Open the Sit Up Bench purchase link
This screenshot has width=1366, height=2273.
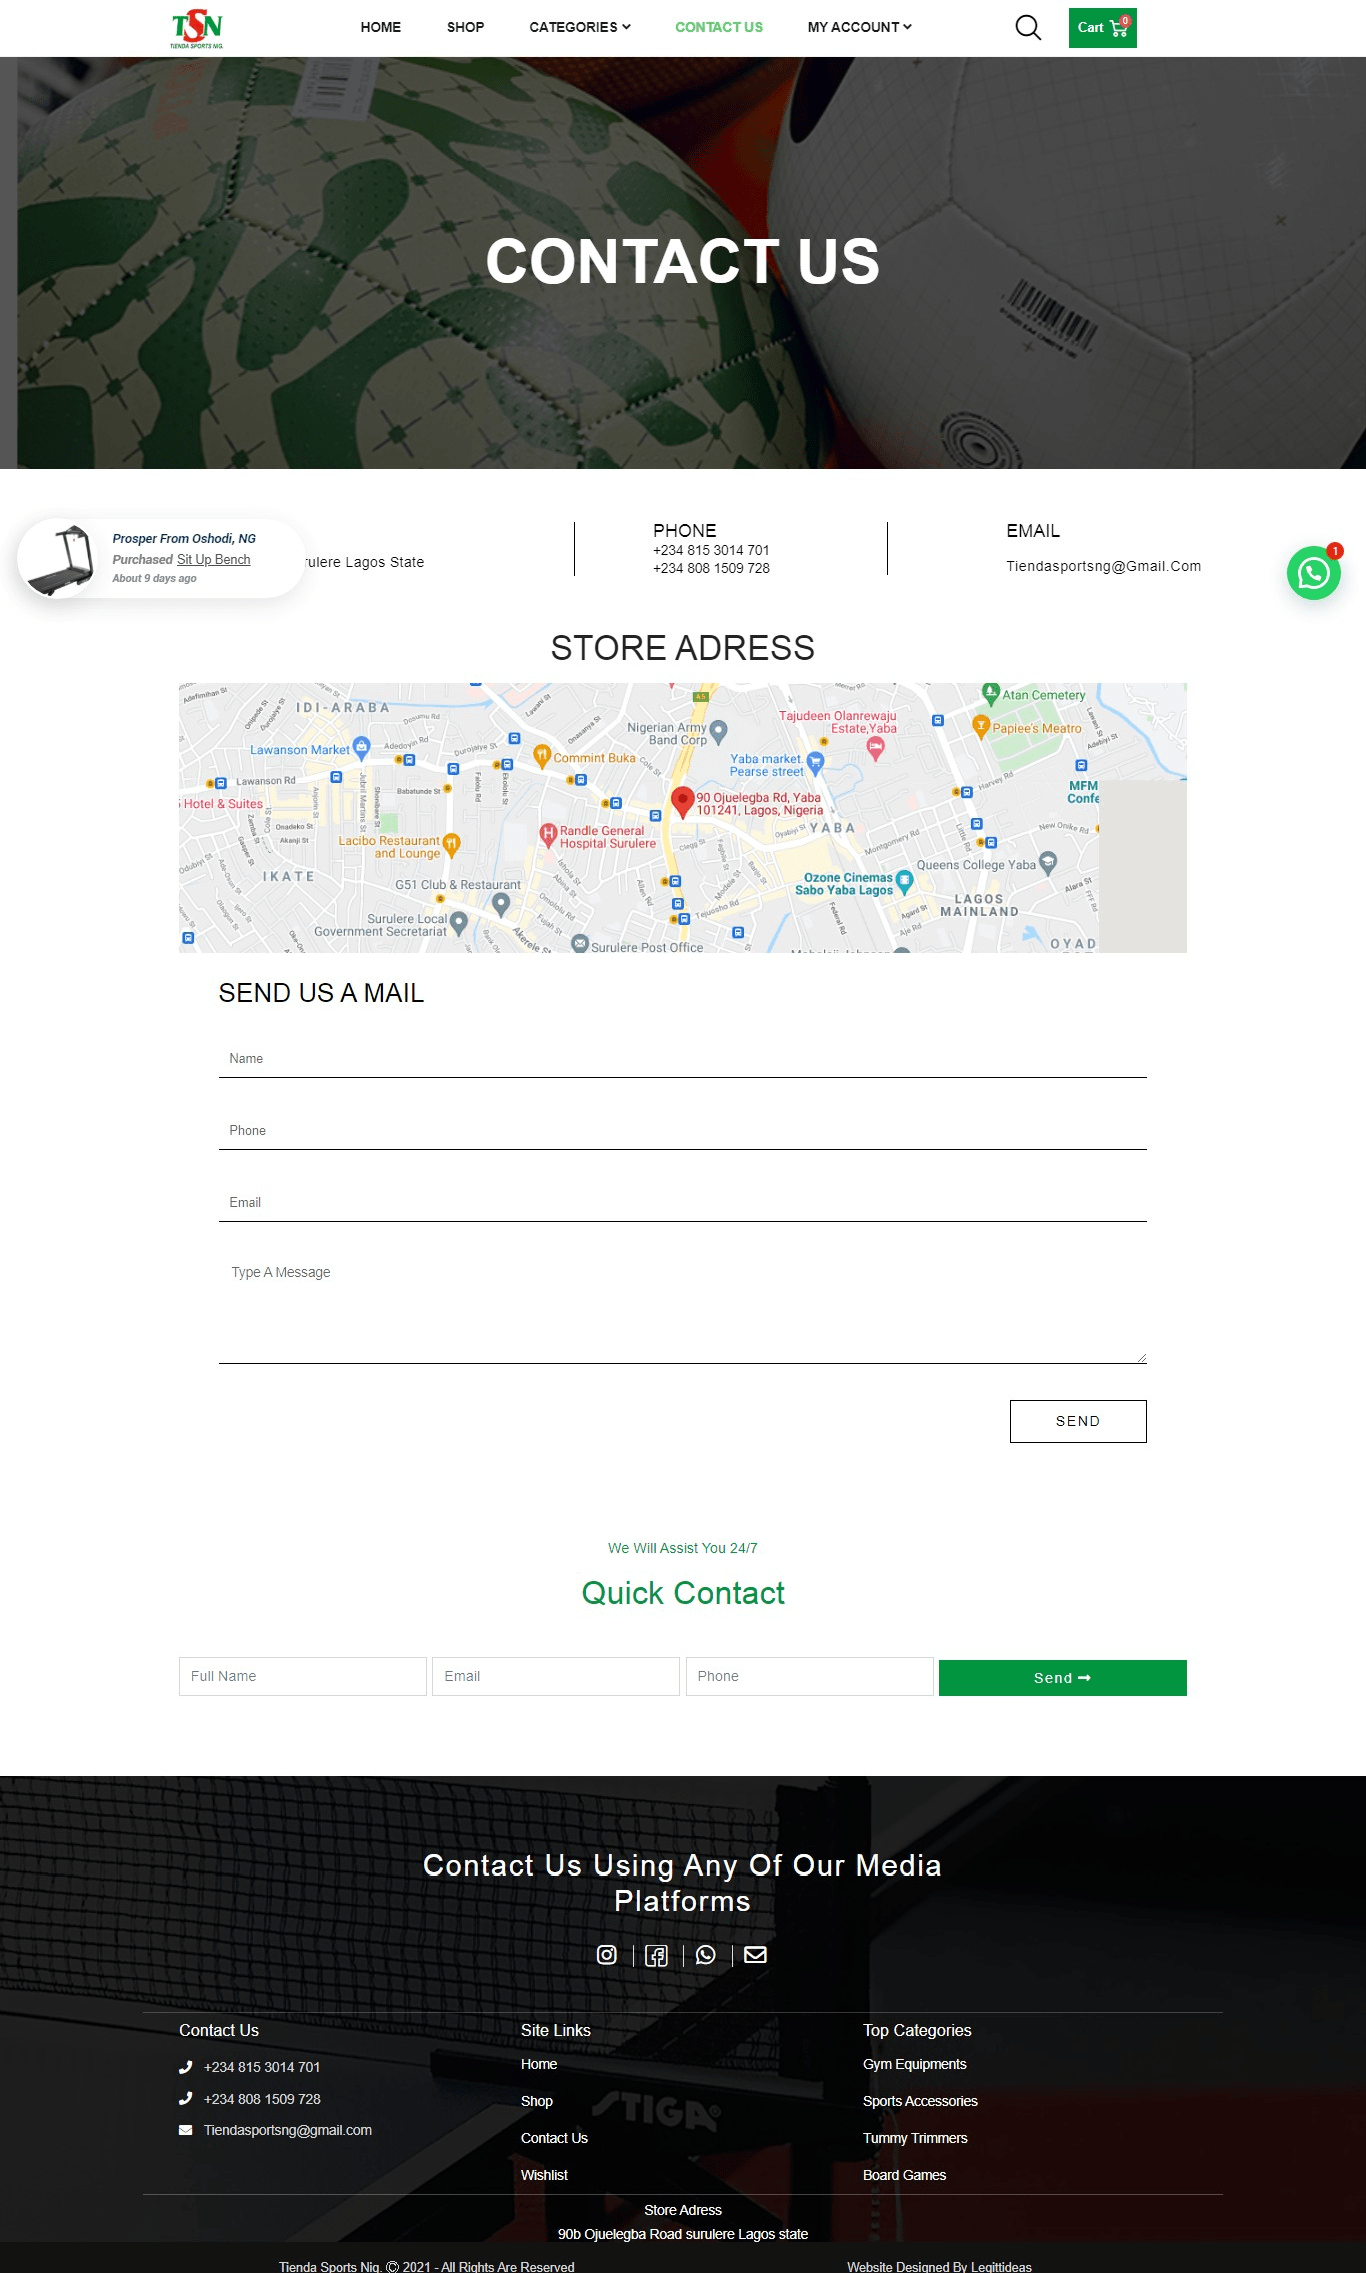pyautogui.click(x=213, y=560)
